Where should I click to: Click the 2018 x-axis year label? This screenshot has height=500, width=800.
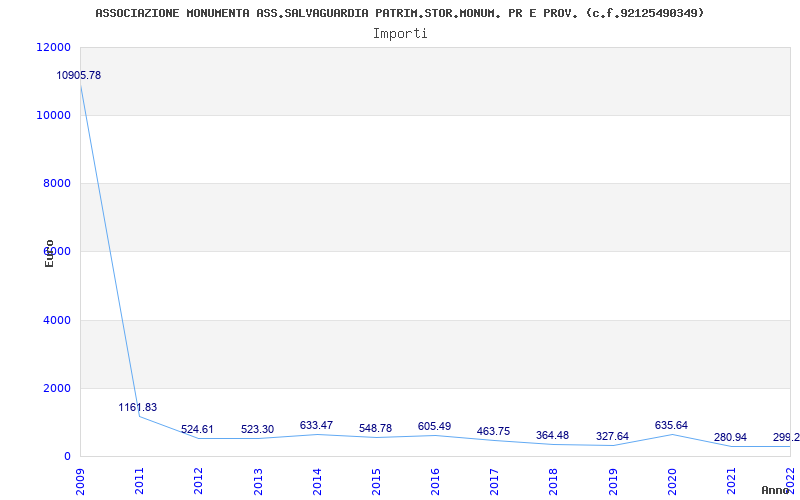tap(553, 481)
